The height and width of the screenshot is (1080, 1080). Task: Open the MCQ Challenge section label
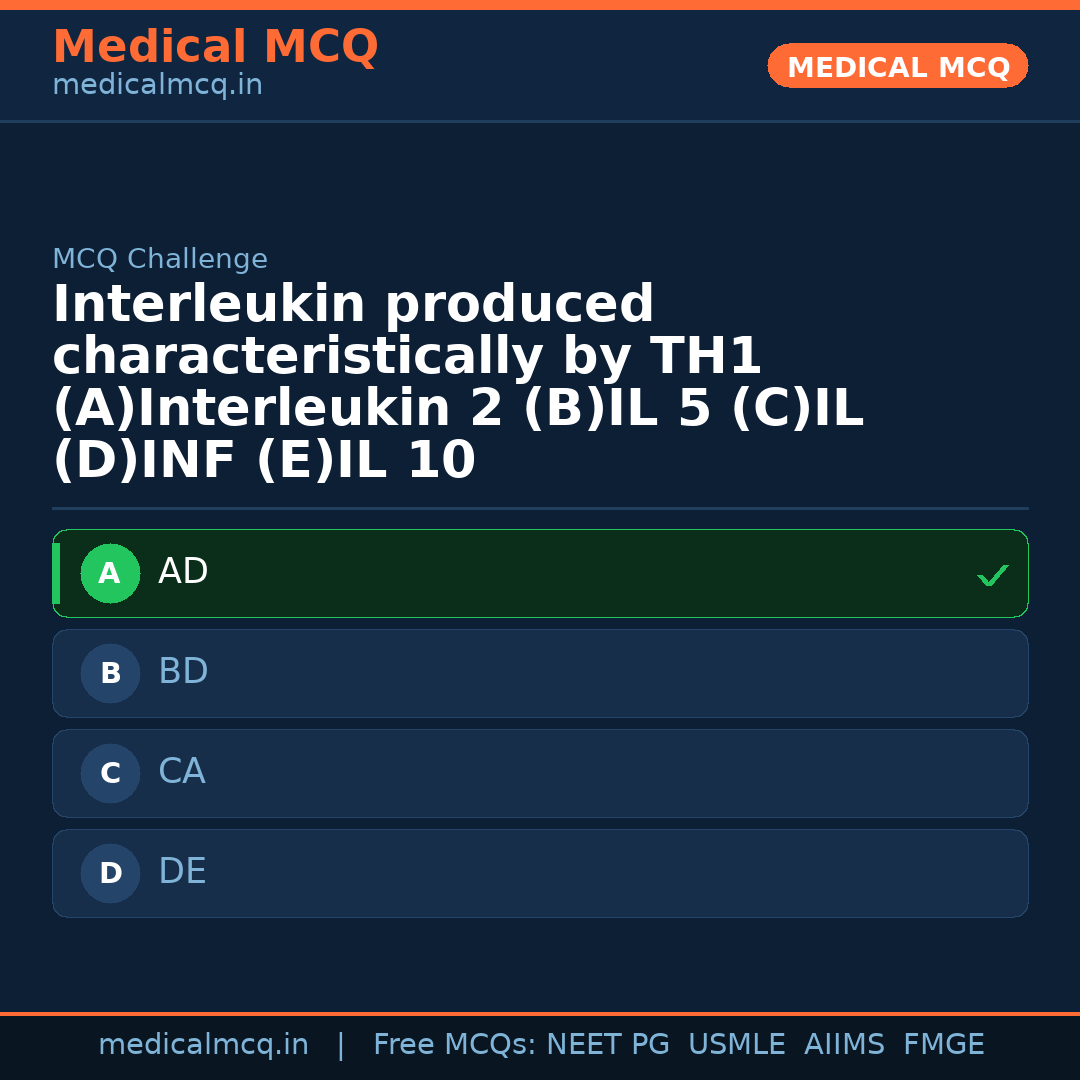(160, 258)
